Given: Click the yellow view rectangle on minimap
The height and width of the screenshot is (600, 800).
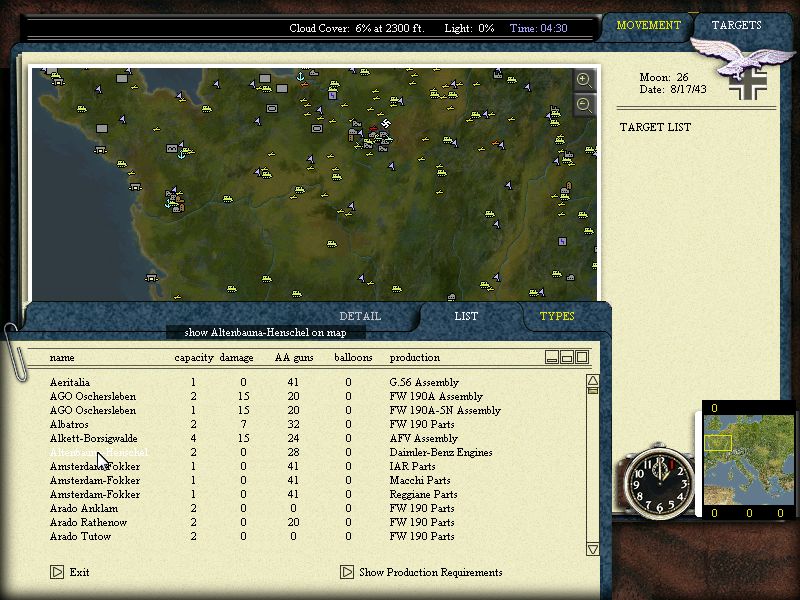Looking at the screenshot, I should pyautogui.click(x=718, y=443).
